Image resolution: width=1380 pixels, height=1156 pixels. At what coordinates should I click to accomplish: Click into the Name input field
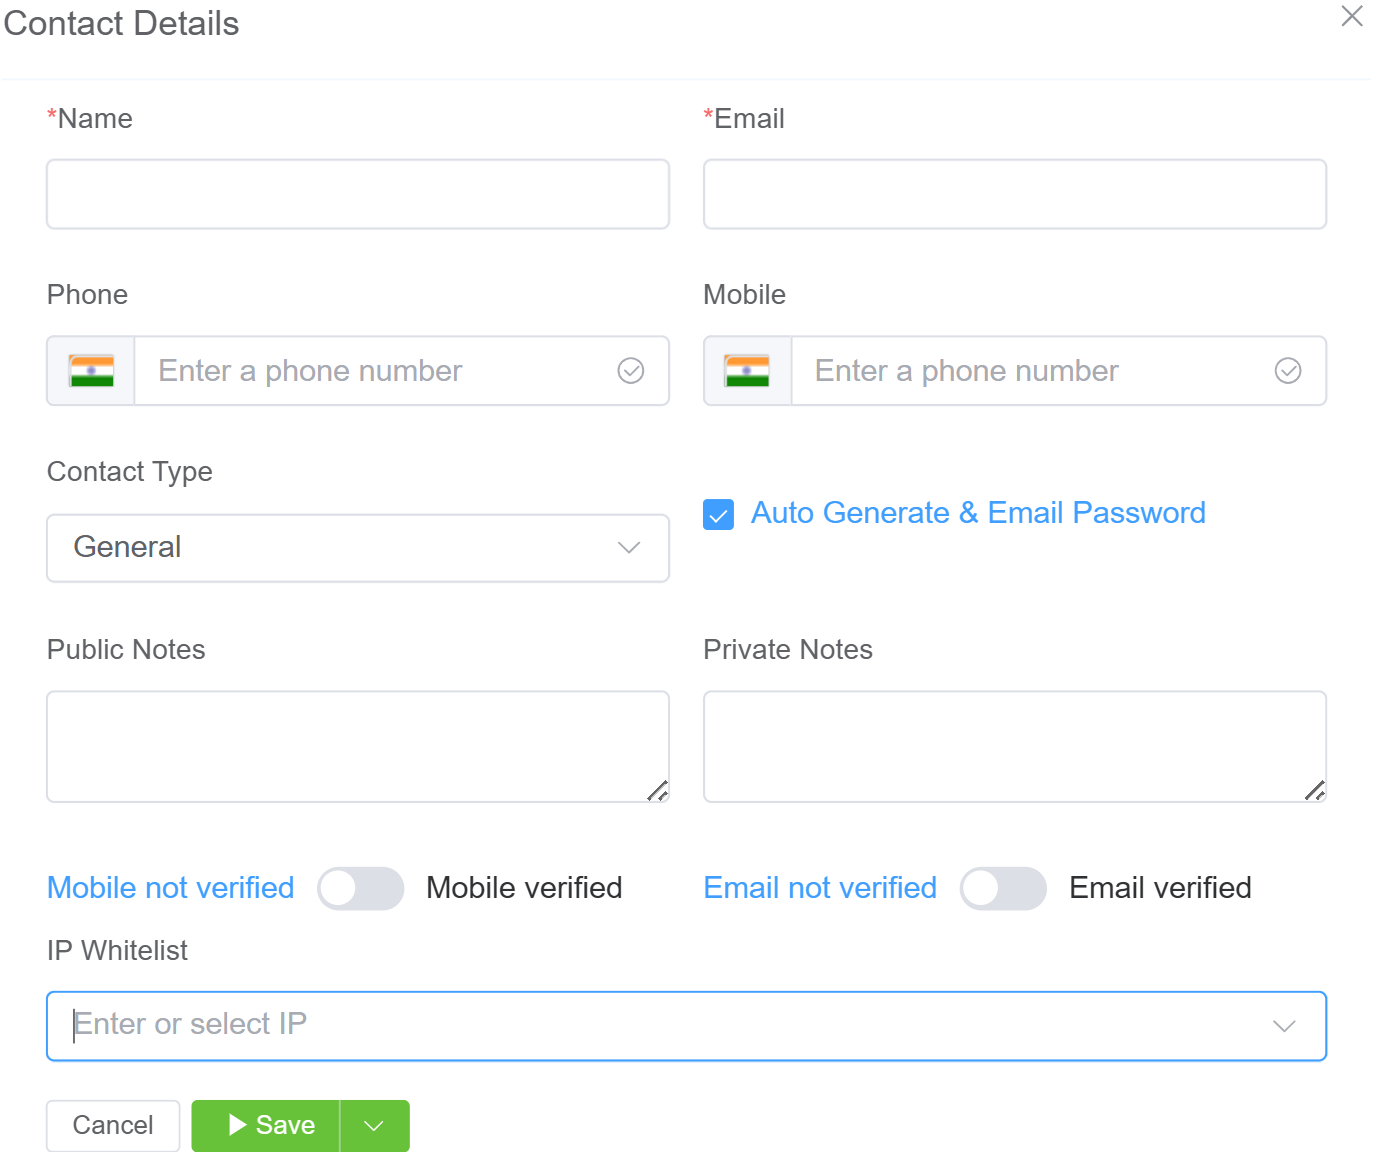358,194
